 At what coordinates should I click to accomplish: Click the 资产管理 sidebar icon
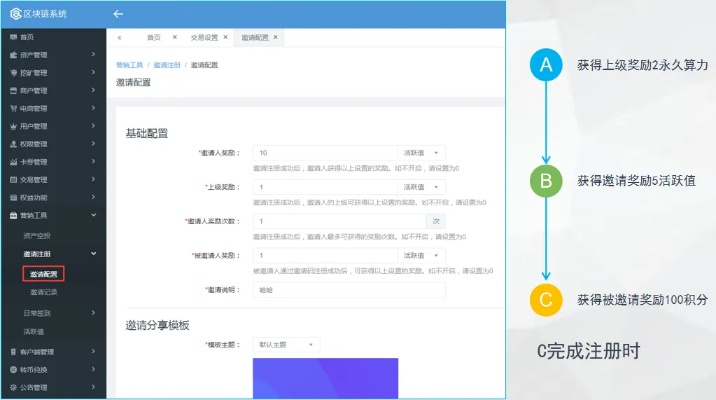12,54
